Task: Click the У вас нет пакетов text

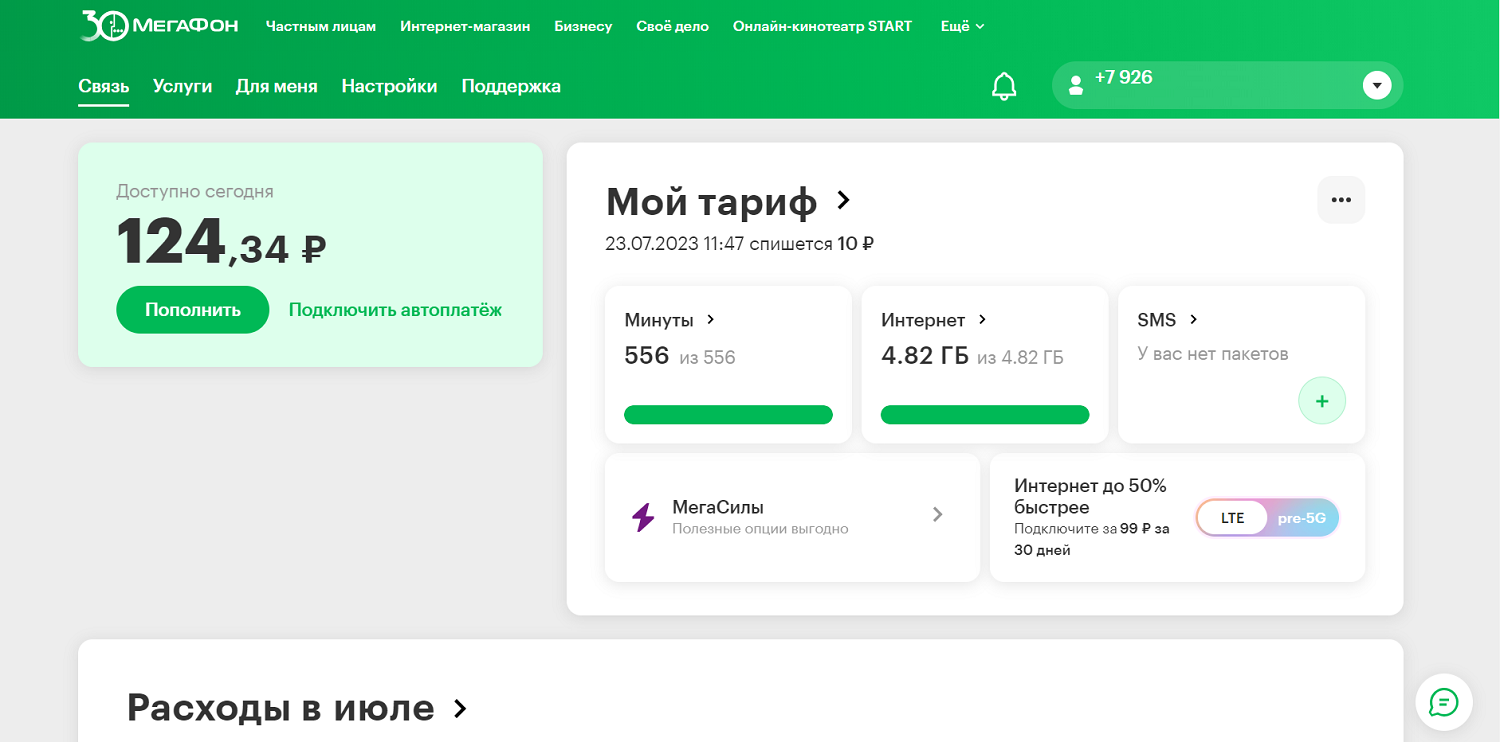Action: pos(1213,354)
